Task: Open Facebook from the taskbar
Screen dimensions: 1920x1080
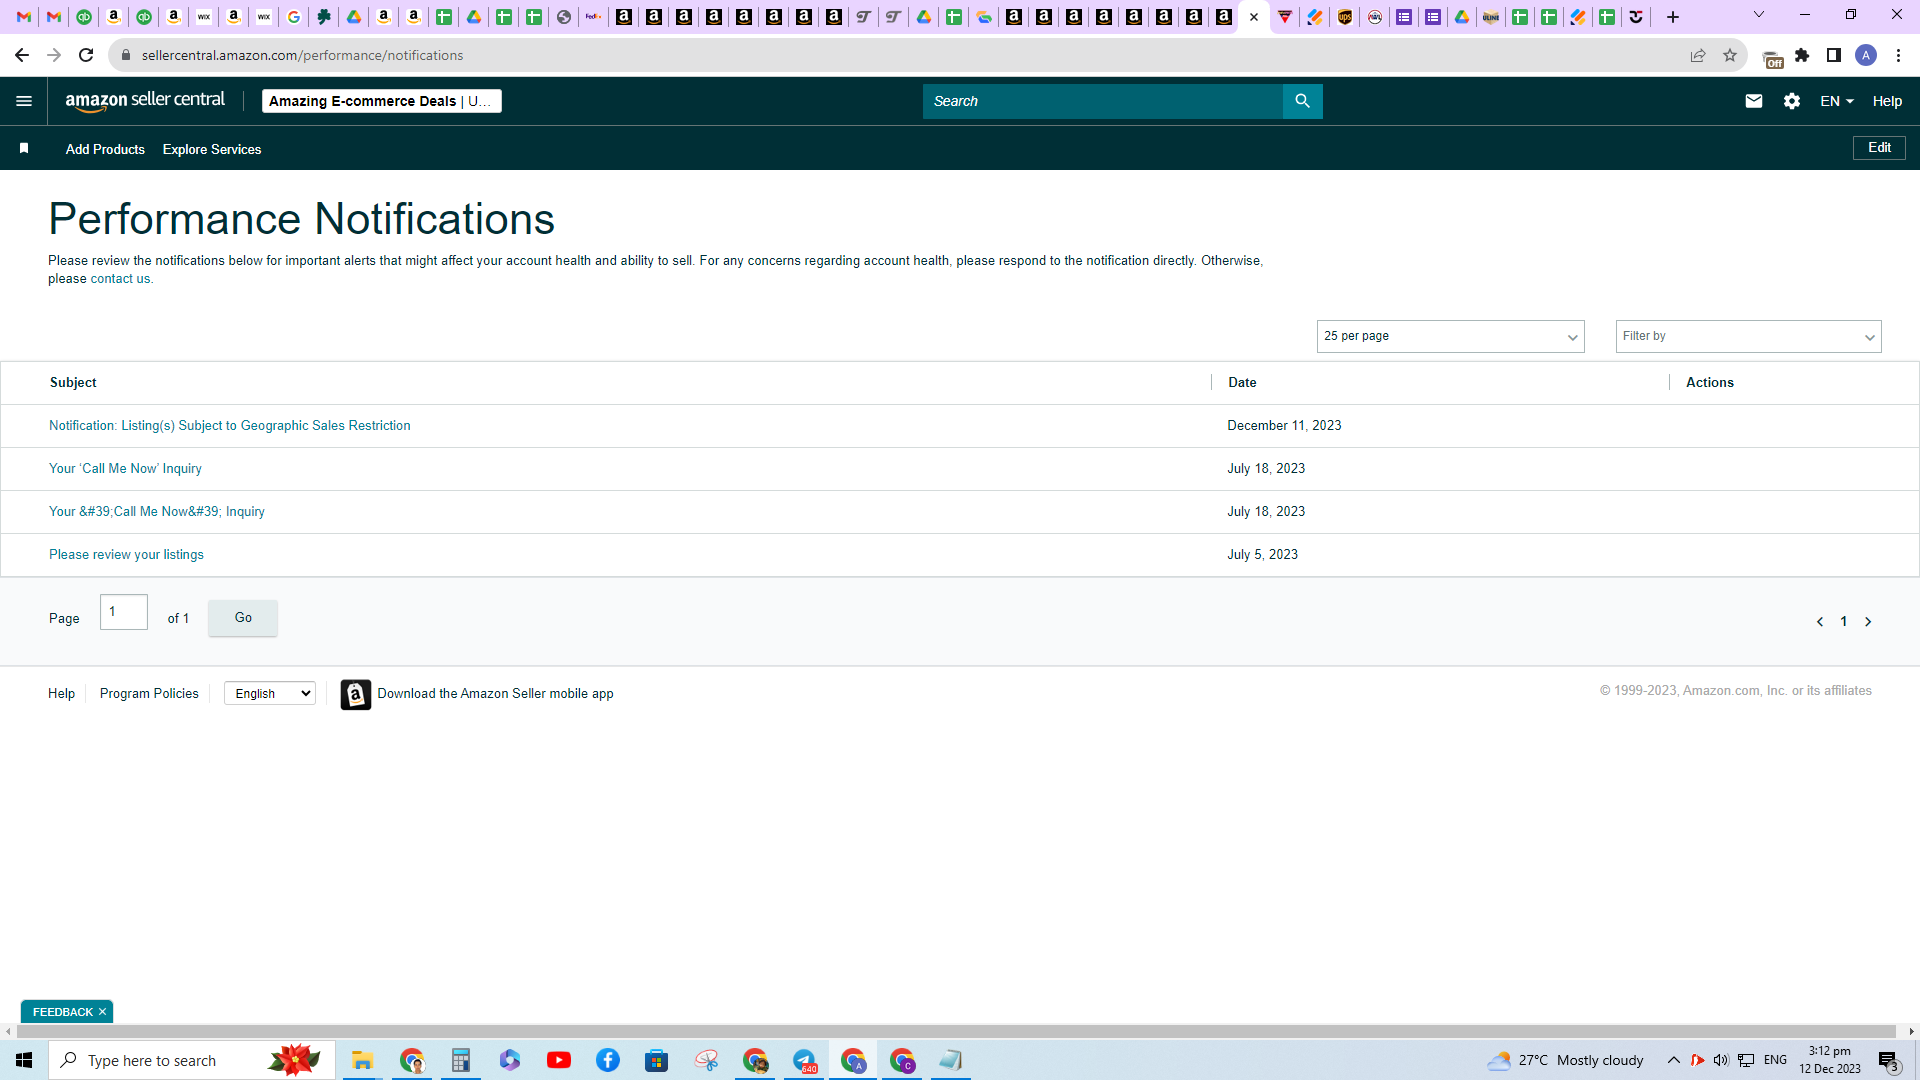Action: 608,1060
